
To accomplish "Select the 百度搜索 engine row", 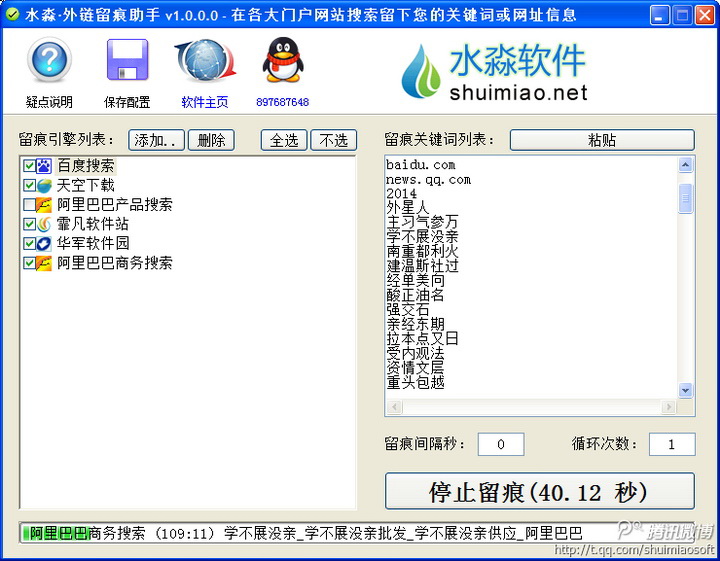I will [85, 166].
